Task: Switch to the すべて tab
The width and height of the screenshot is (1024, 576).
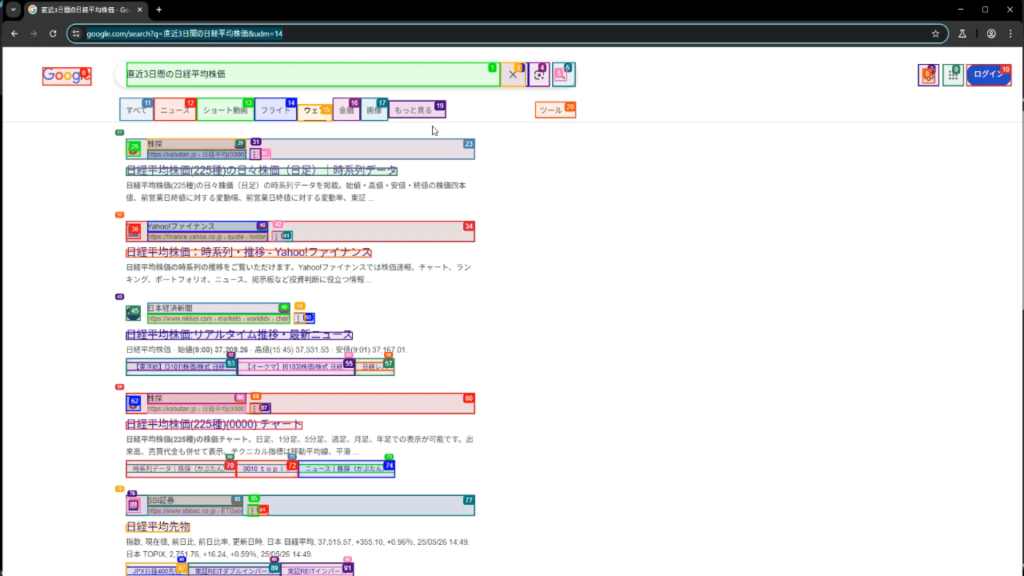Action: pos(136,110)
